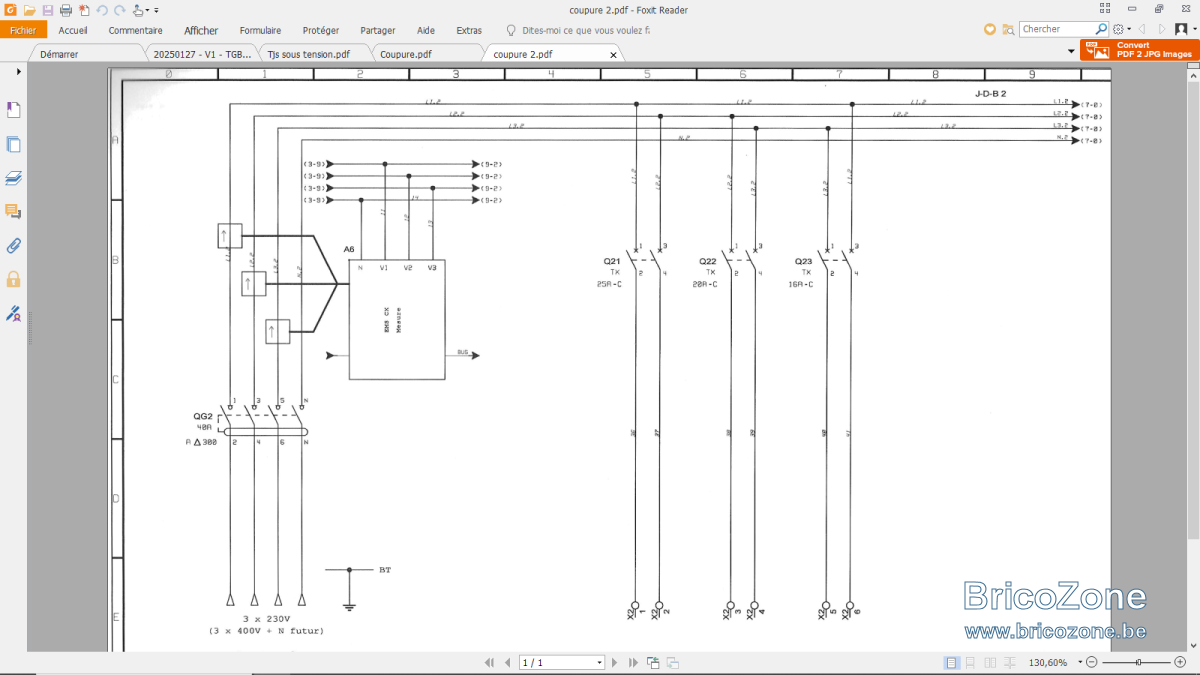Open the Bookmarks panel in left sidebar
Viewport: 1200px width, 675px height.
point(13,110)
